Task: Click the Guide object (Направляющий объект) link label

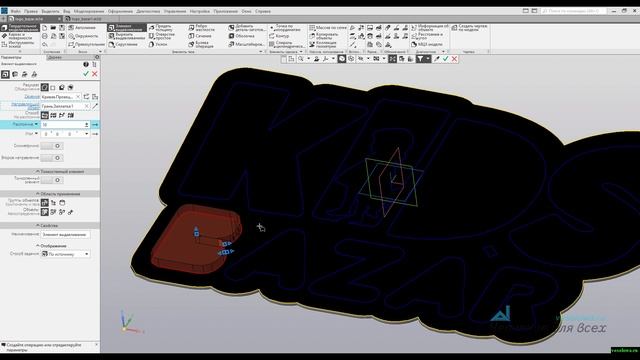Action: [25, 106]
